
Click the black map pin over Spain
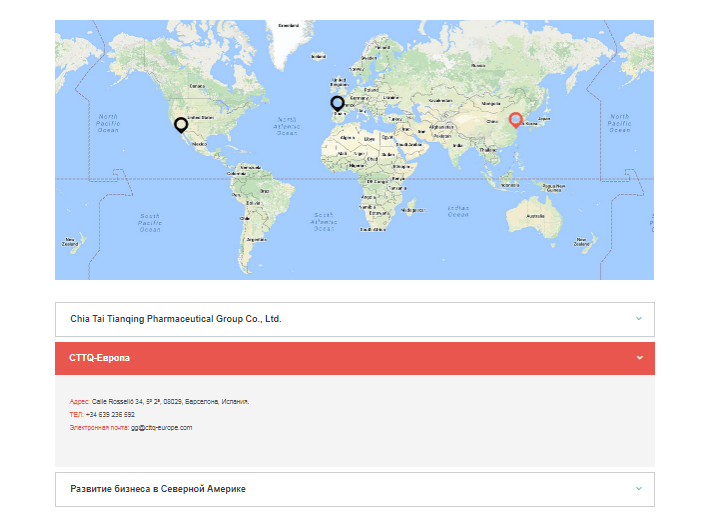click(x=337, y=104)
